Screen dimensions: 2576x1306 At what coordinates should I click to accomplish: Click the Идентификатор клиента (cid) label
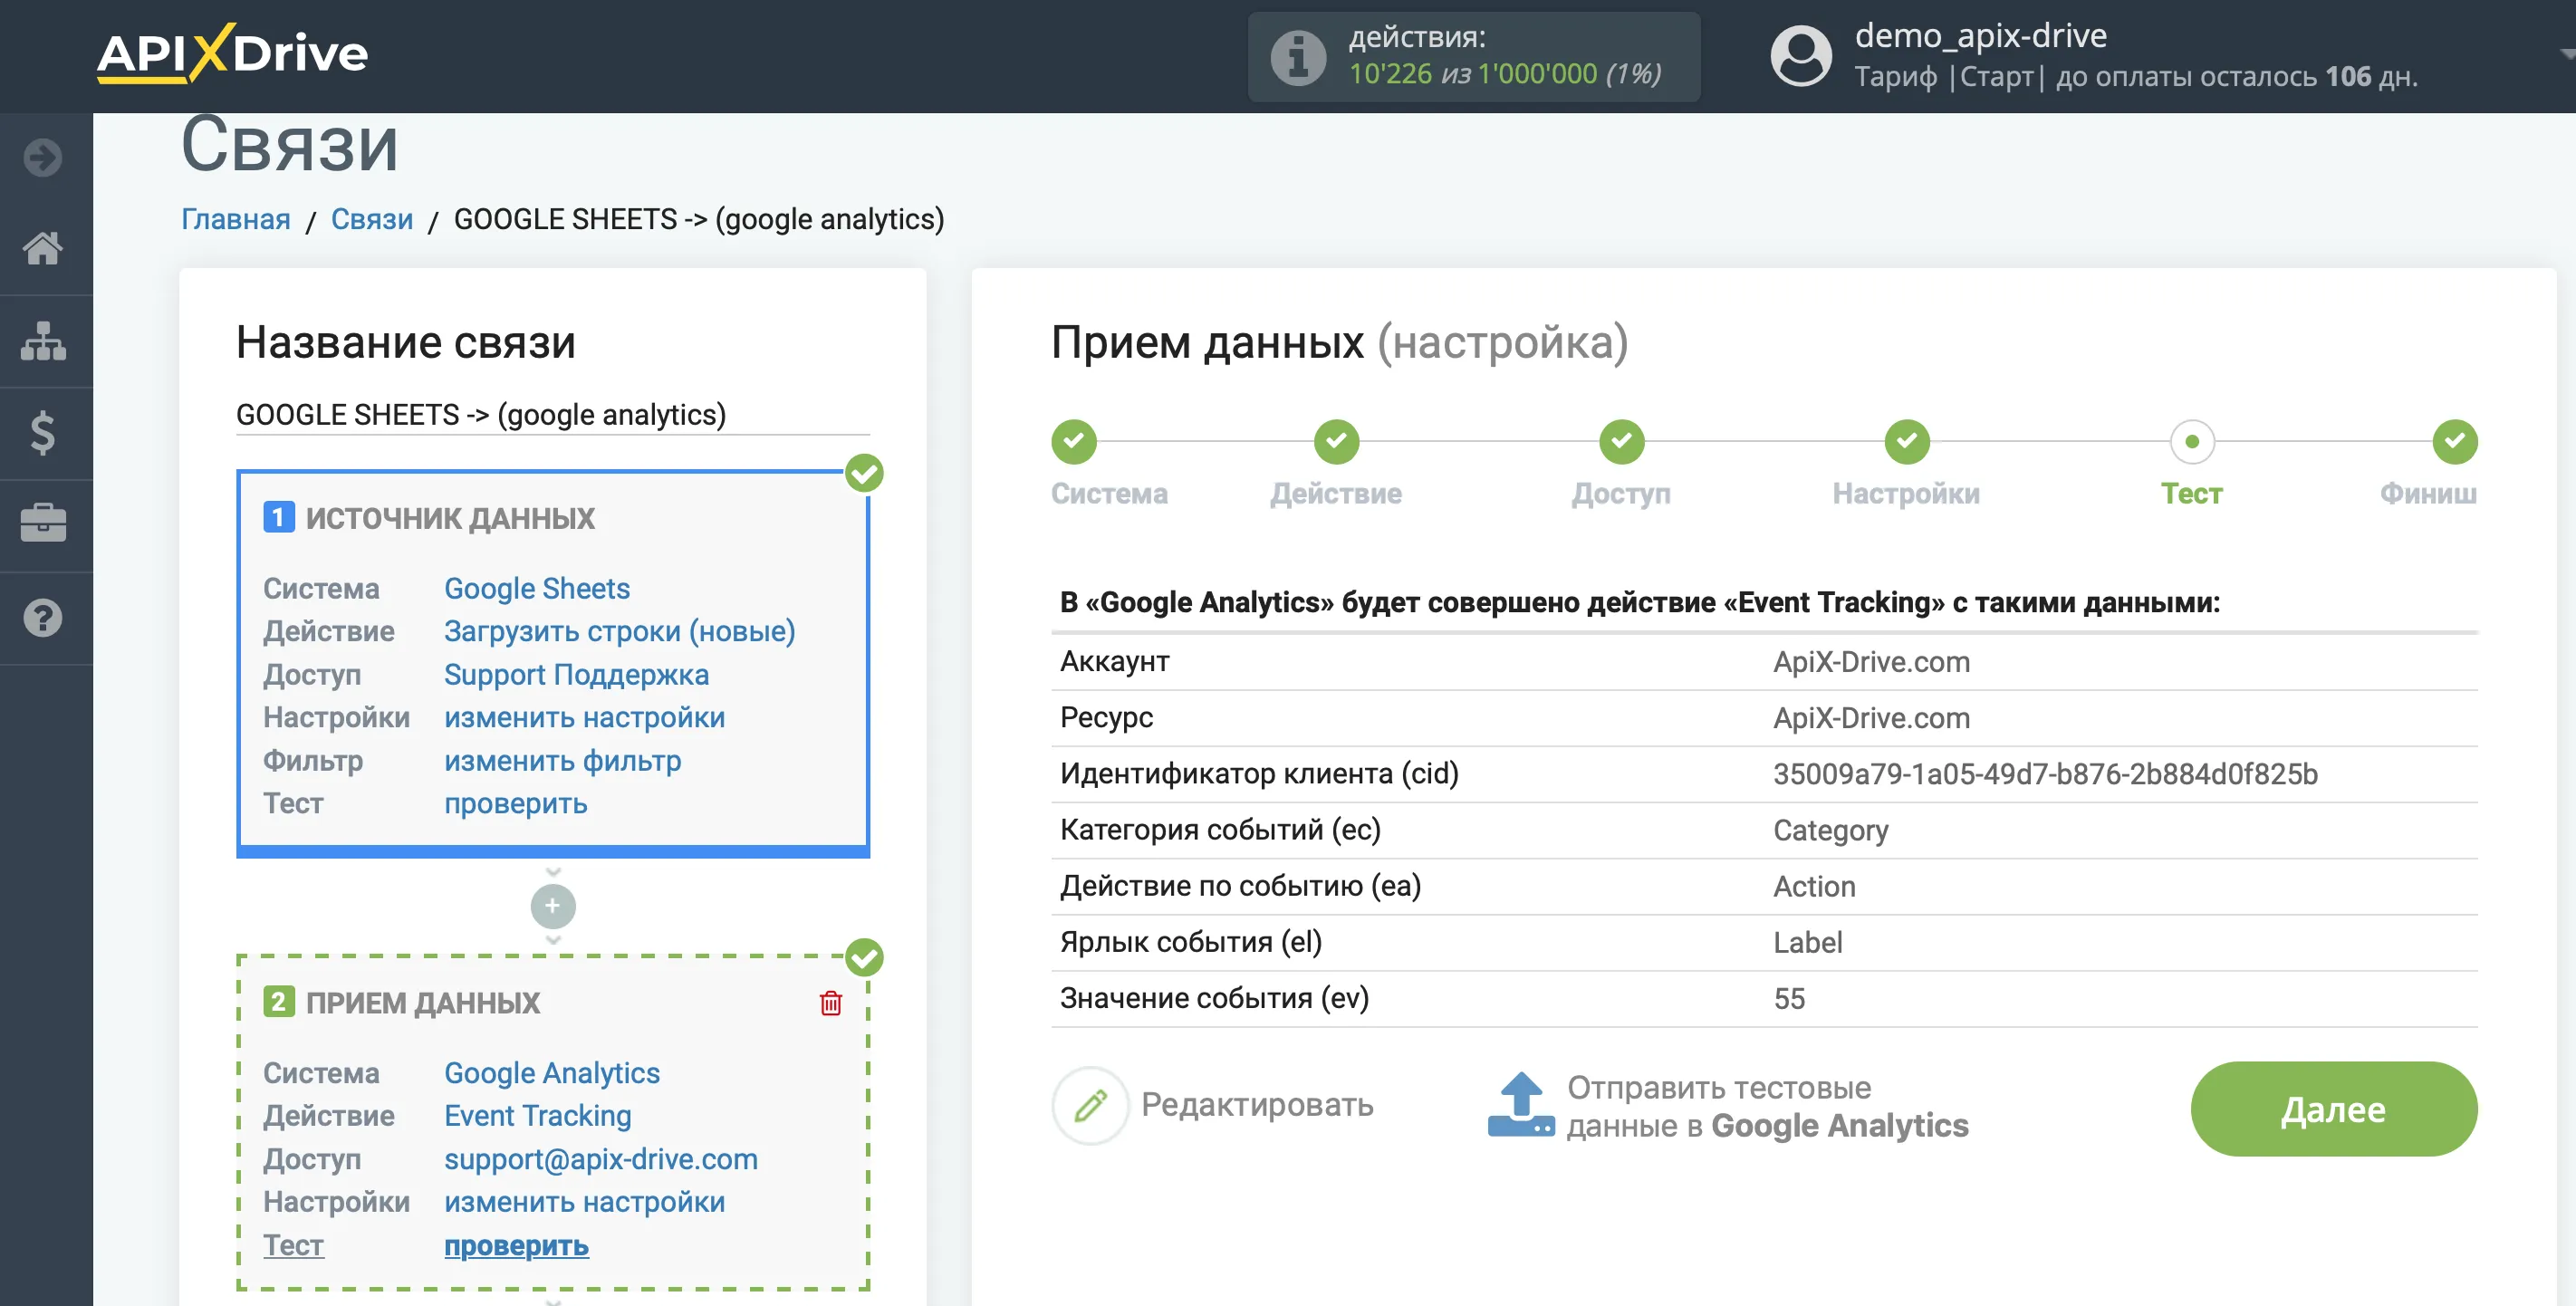(1259, 774)
